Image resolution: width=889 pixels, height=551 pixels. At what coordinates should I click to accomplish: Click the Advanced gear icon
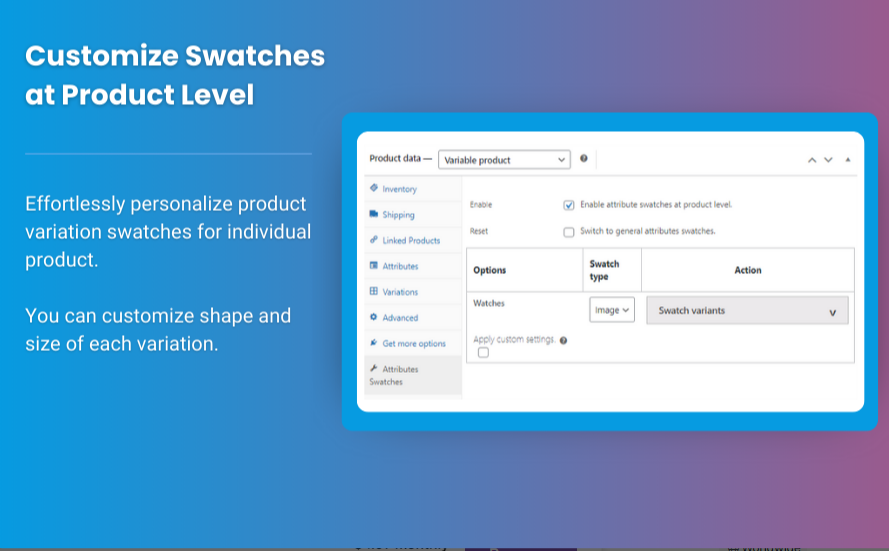tap(374, 317)
